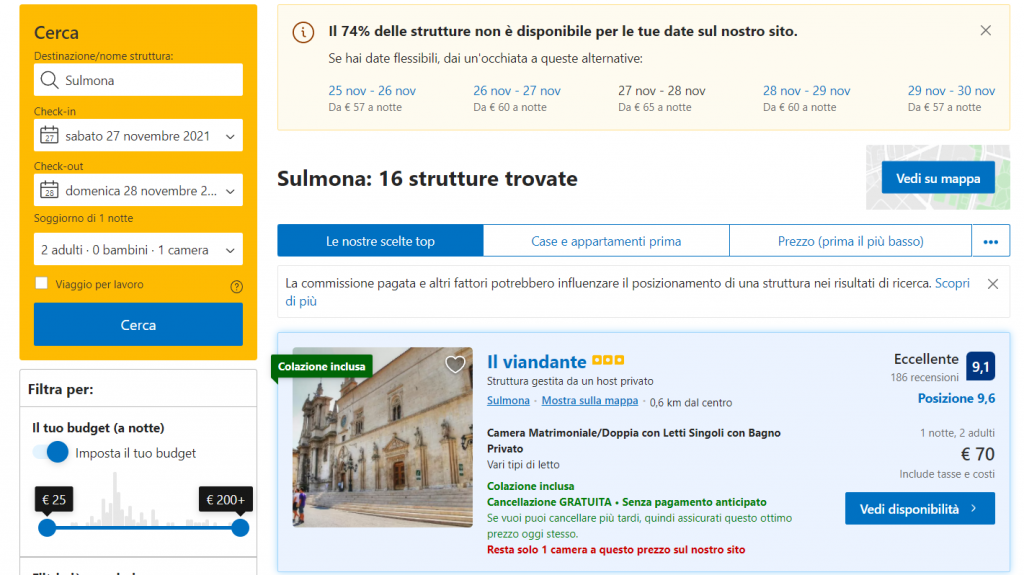Click the 9,1 review score badge

tap(980, 367)
